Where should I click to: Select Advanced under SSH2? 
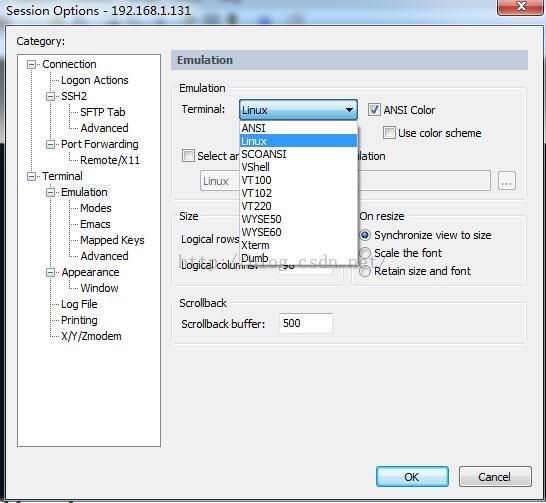[x=104, y=128]
